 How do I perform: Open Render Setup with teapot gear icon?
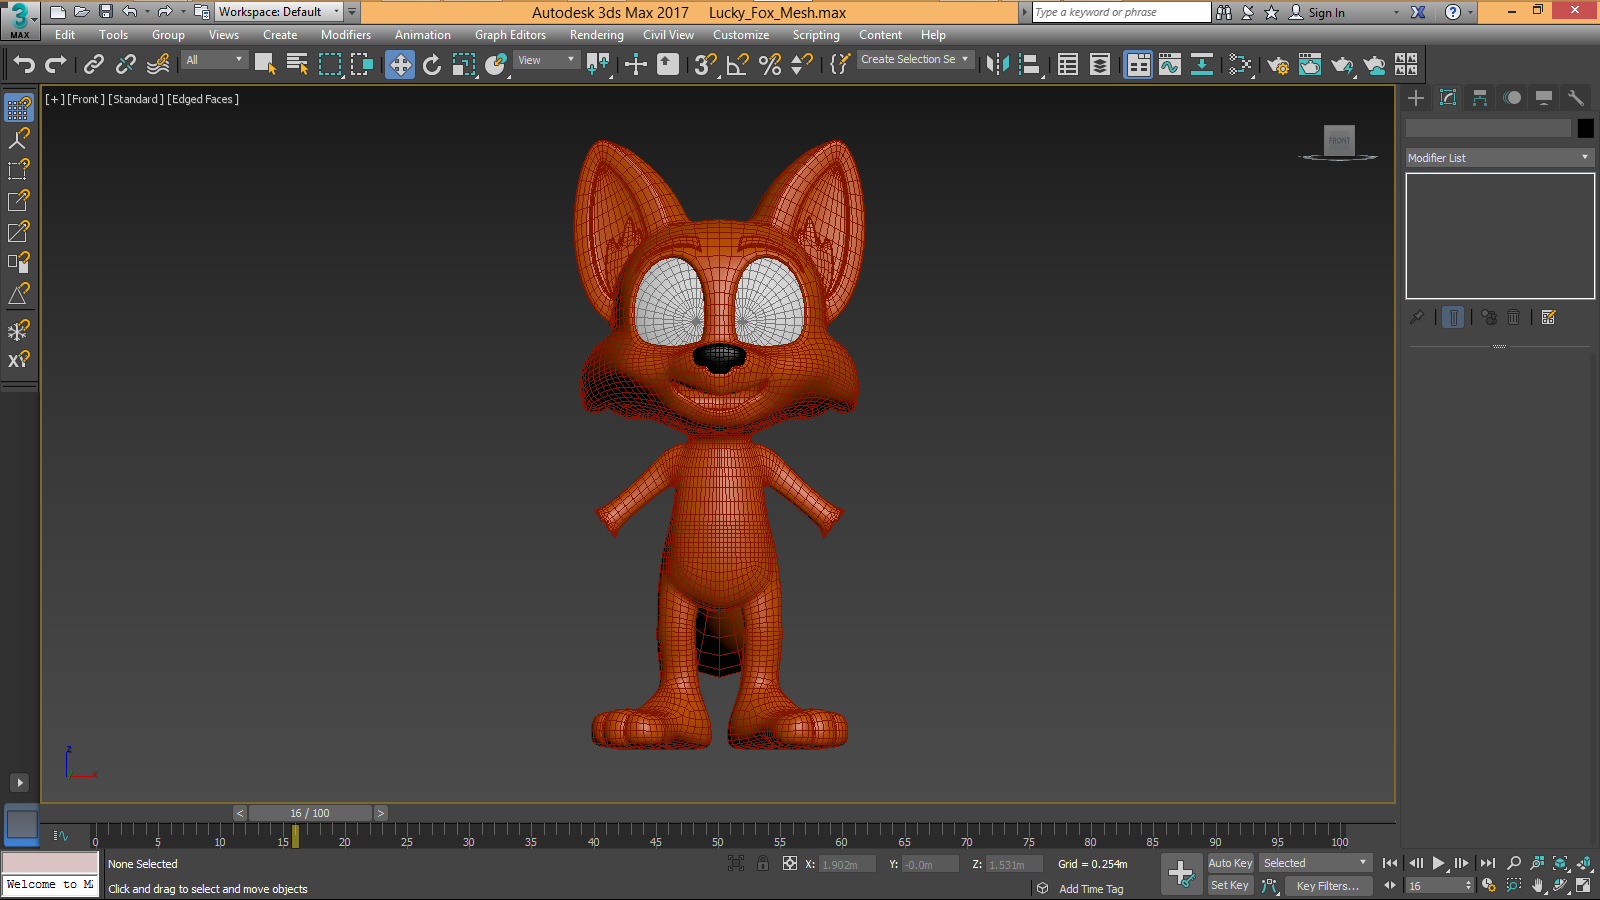coord(1277,65)
